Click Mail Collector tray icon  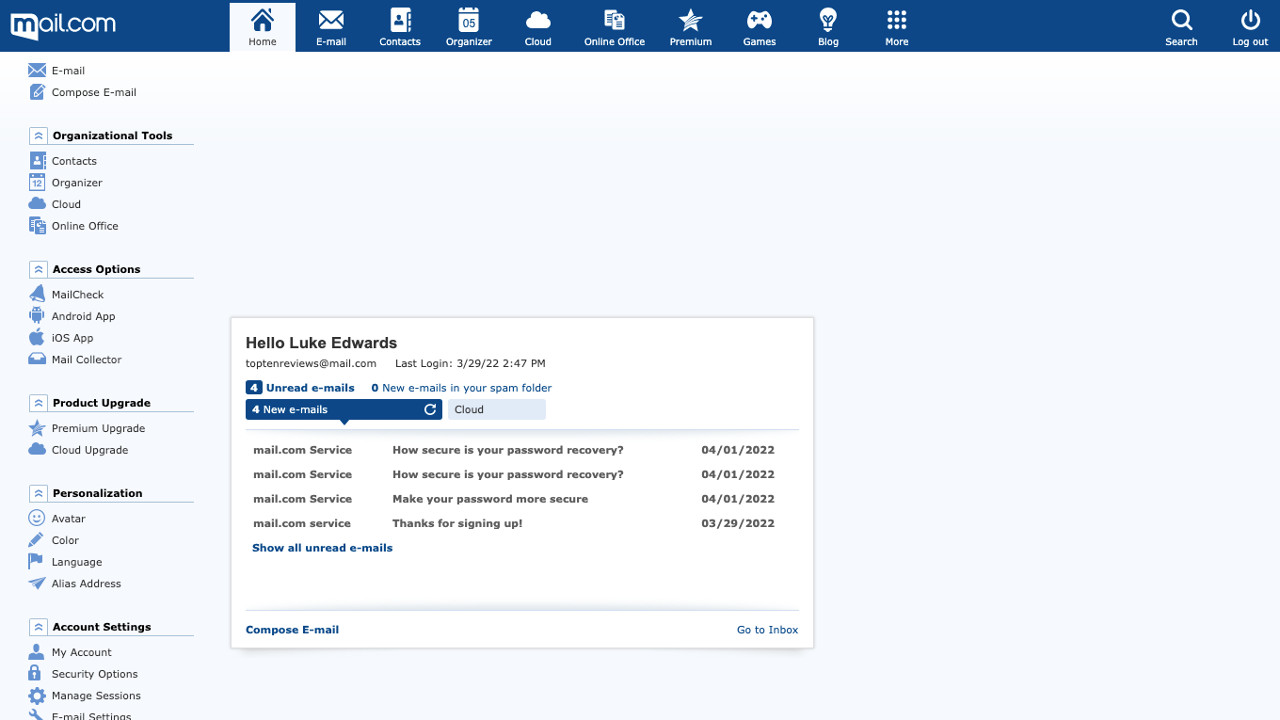[37, 360]
